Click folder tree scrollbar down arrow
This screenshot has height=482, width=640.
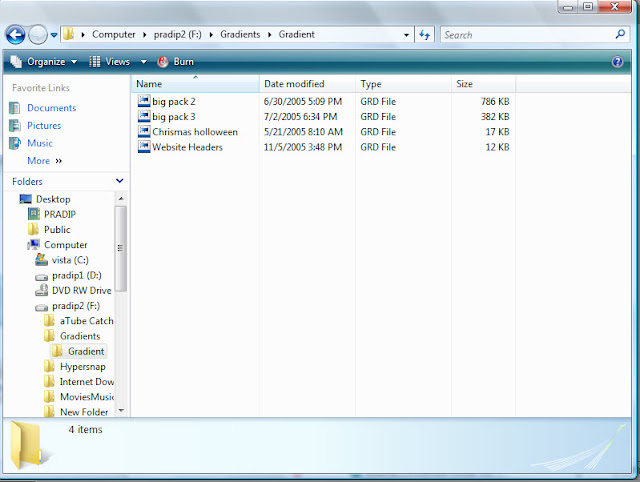tap(121, 411)
